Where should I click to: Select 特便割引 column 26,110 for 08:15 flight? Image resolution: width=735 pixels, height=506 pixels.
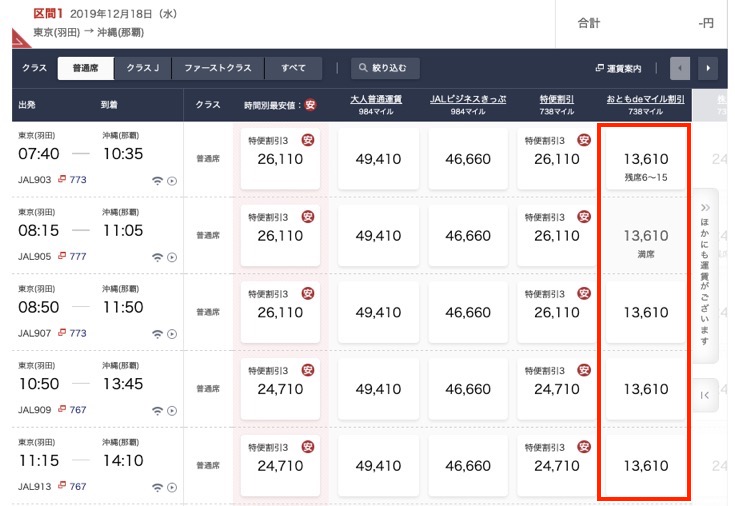click(557, 235)
